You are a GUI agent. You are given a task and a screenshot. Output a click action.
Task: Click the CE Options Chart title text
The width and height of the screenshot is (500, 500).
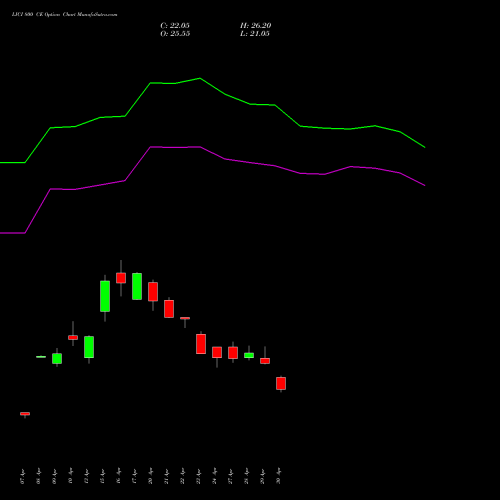click(64, 15)
